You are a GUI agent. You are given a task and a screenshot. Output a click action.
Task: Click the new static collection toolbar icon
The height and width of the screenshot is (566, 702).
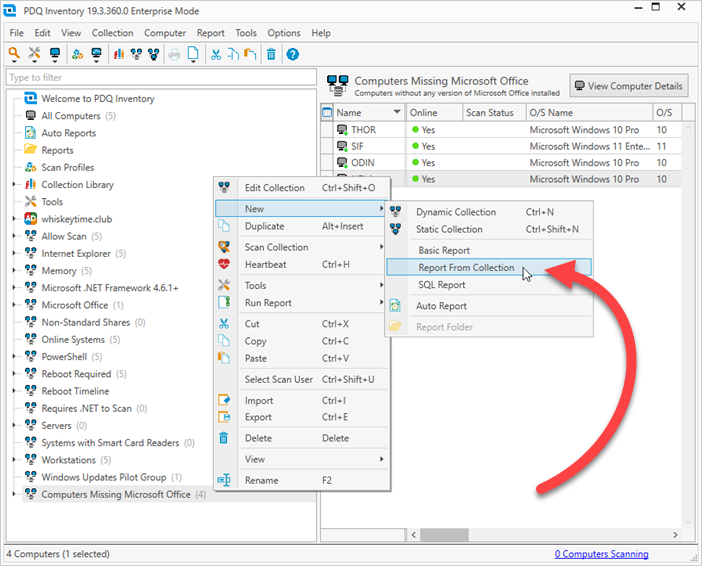click(154, 55)
